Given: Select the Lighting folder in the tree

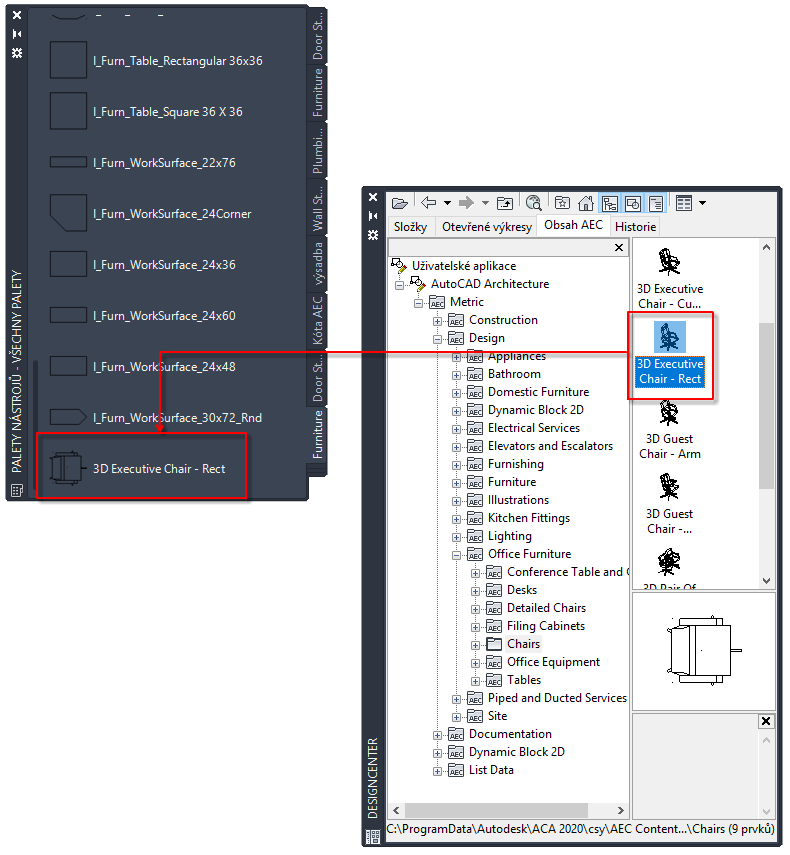Looking at the screenshot, I should (510, 536).
